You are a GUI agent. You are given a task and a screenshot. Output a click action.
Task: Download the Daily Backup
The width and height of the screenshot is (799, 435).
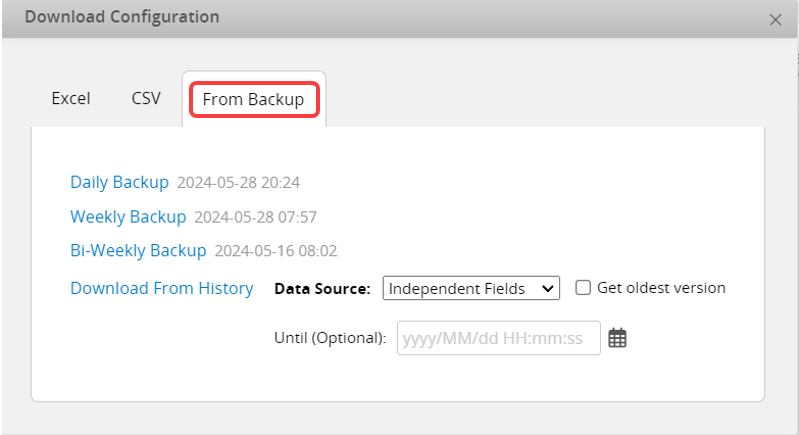pos(119,182)
